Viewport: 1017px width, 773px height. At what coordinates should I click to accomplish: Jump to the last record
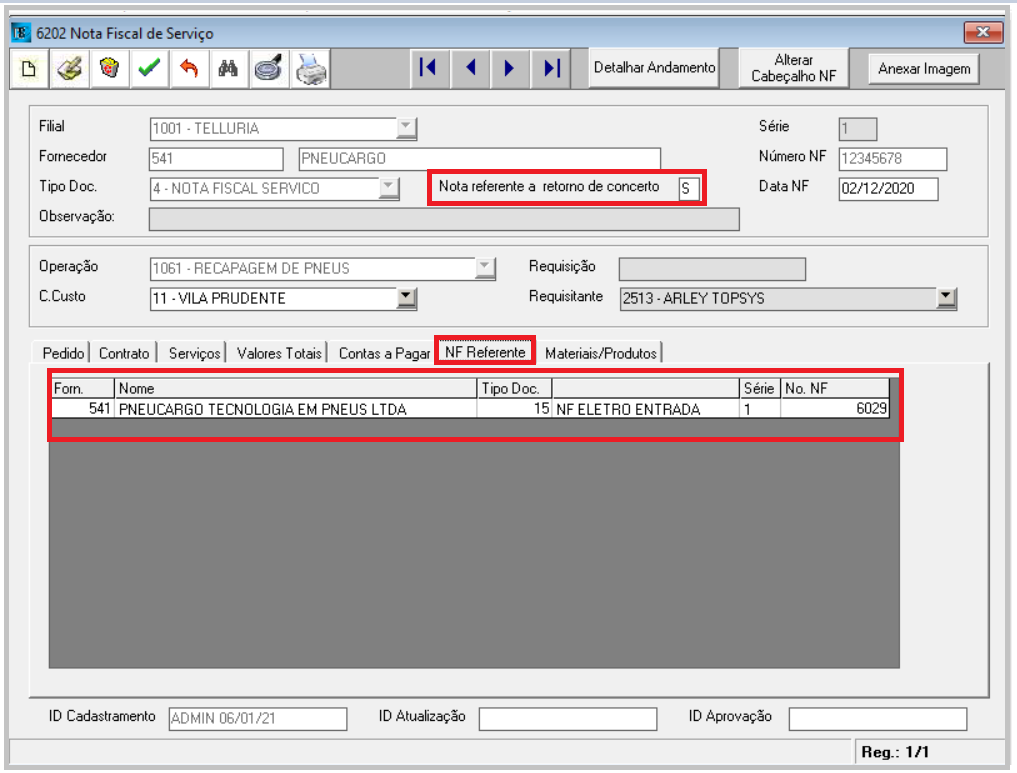pyautogui.click(x=551, y=68)
